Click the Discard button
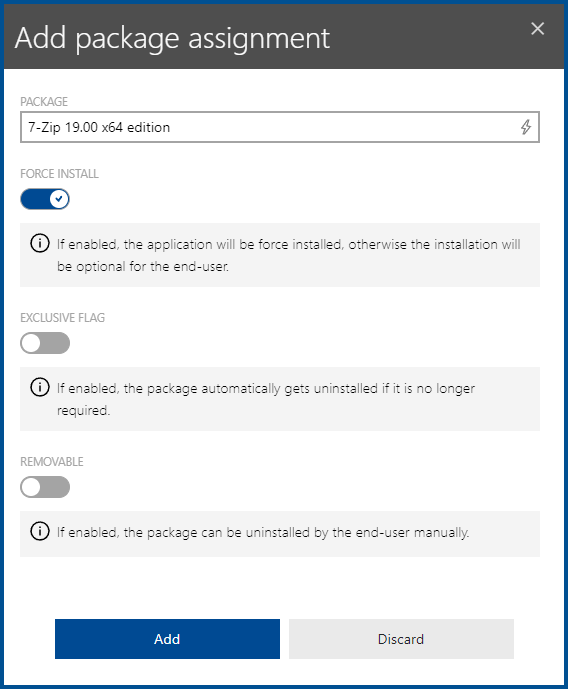Image resolution: width=568 pixels, height=689 pixels. 401,639
